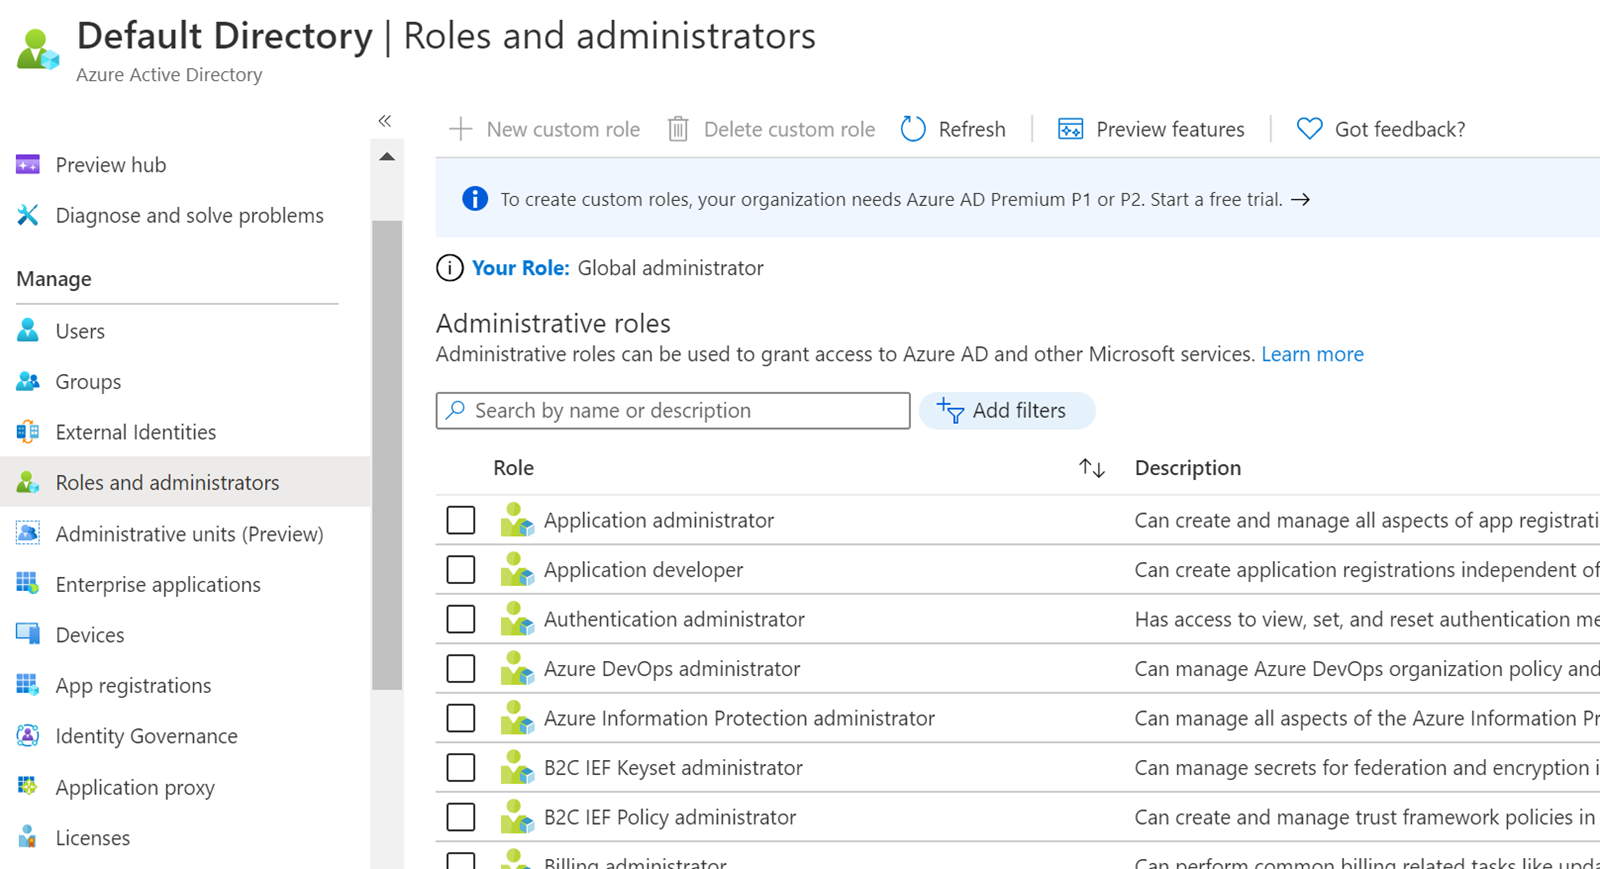
Task: Go to External Identities
Action: [x=136, y=432]
